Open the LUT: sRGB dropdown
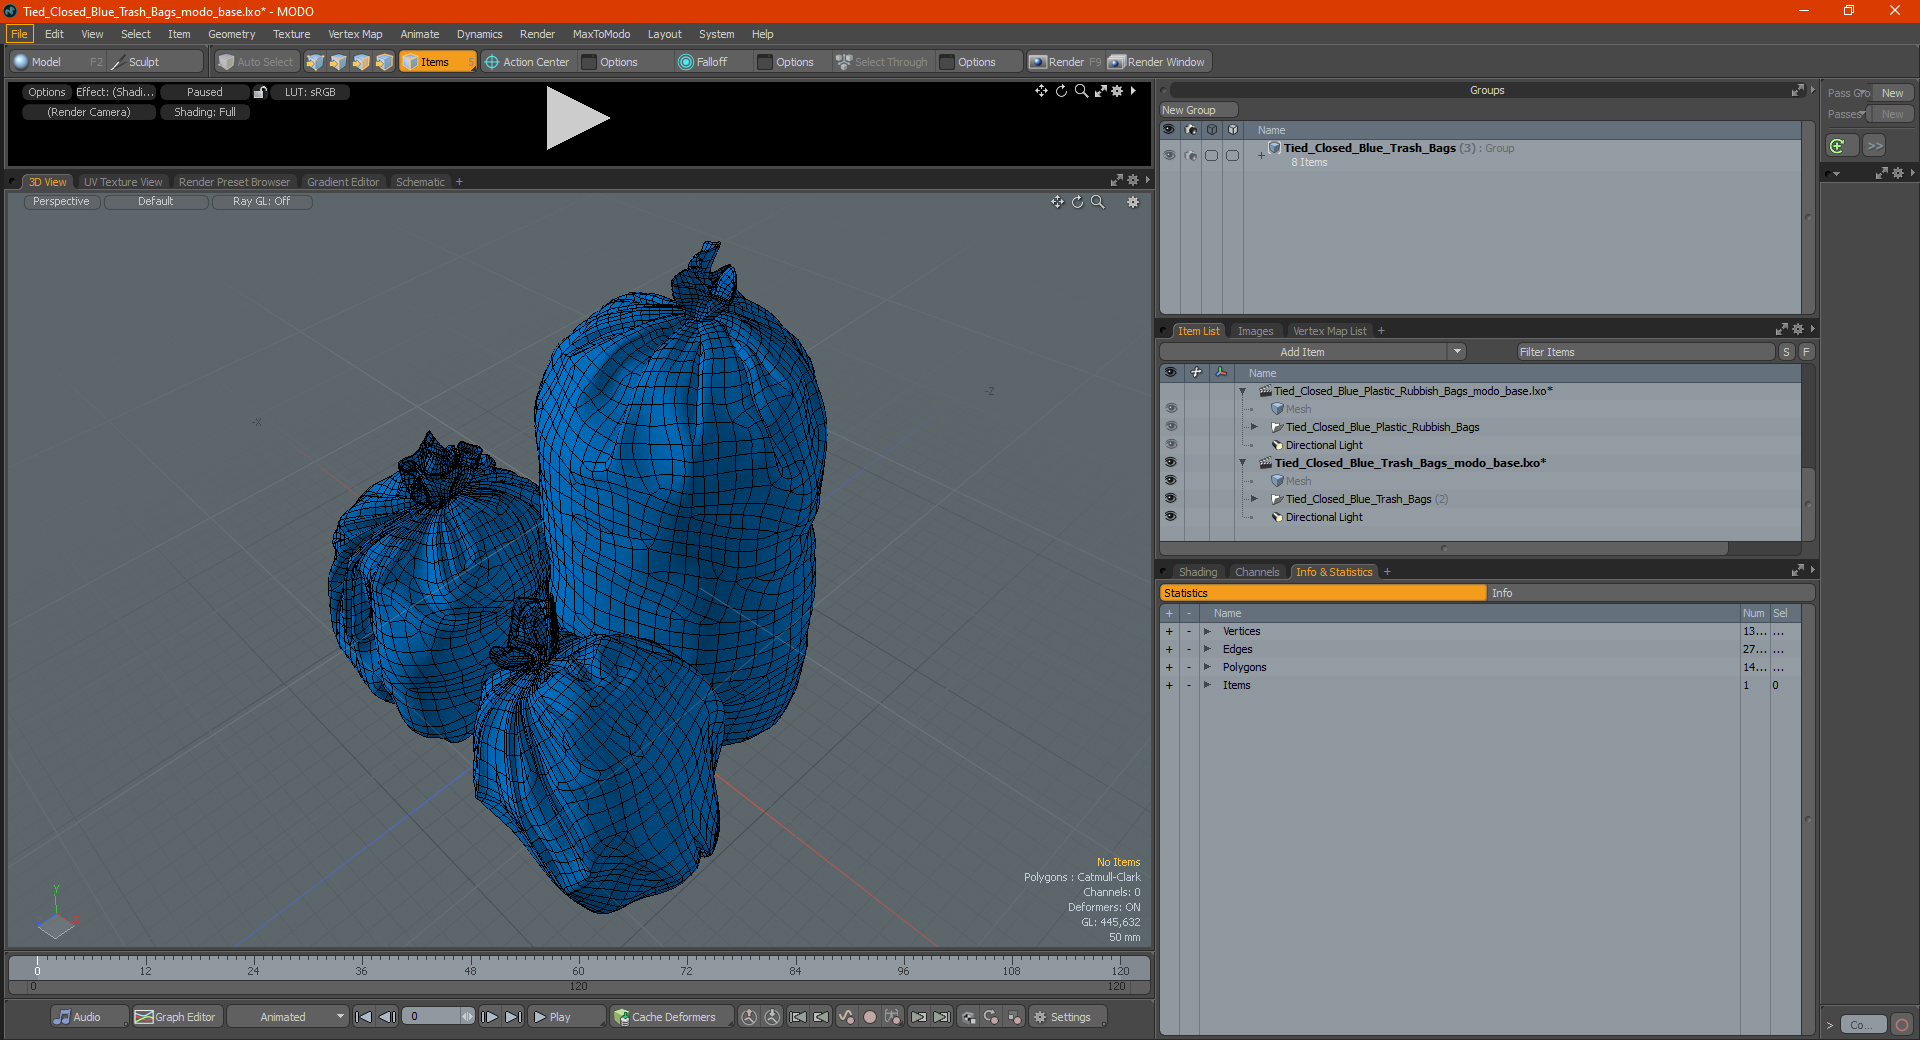Viewport: 1920px width, 1040px height. click(310, 92)
